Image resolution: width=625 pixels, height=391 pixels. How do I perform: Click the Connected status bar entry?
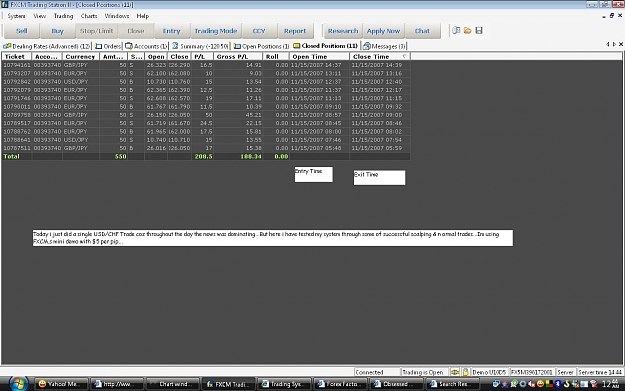point(377,372)
